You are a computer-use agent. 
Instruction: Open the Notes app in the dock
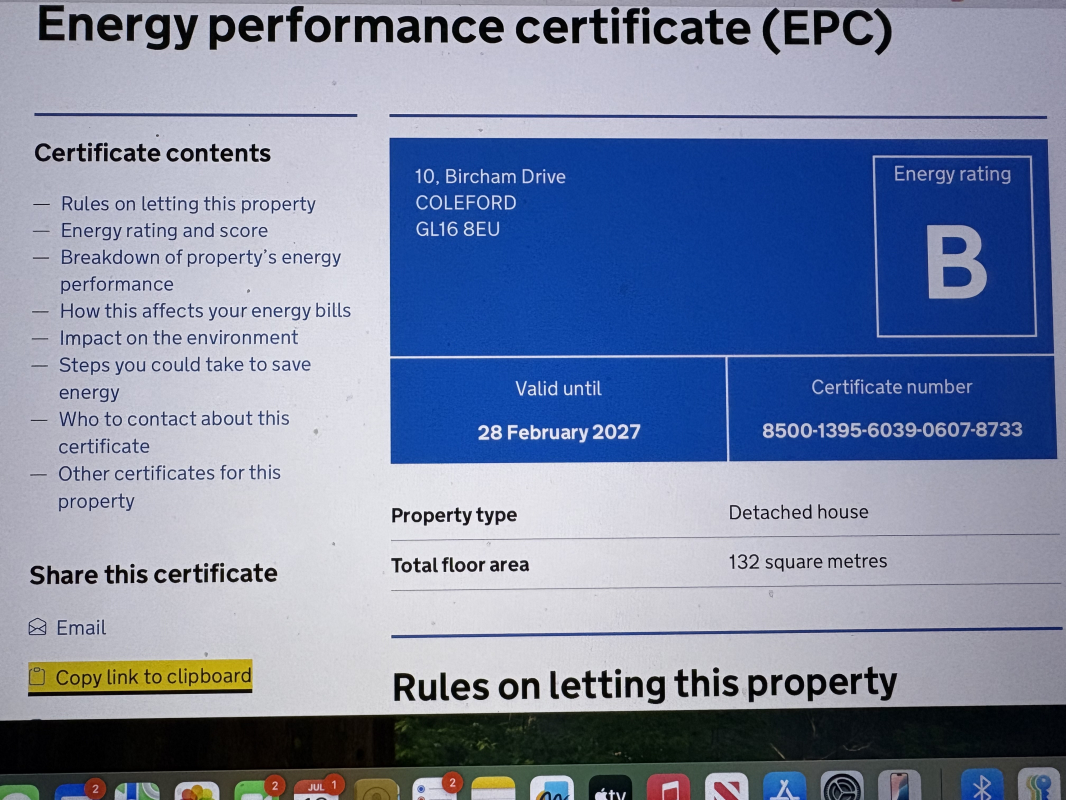(492, 792)
